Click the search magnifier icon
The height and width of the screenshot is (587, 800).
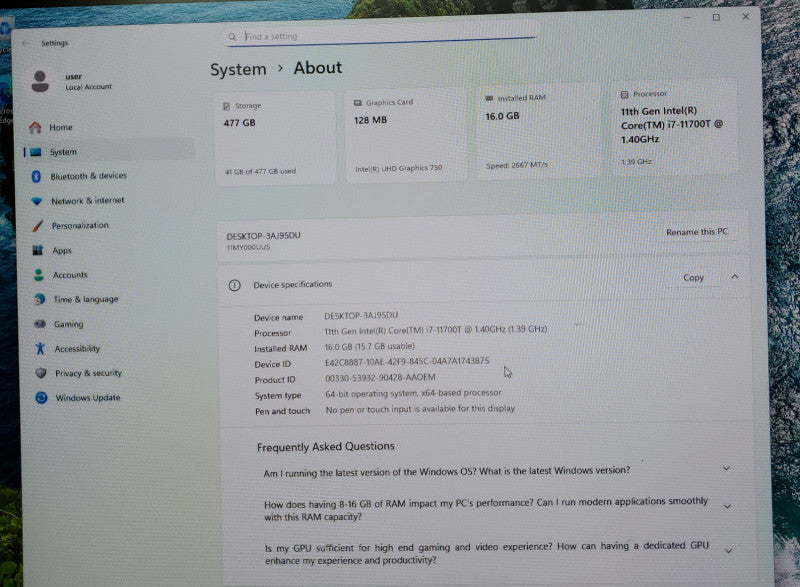coord(232,37)
